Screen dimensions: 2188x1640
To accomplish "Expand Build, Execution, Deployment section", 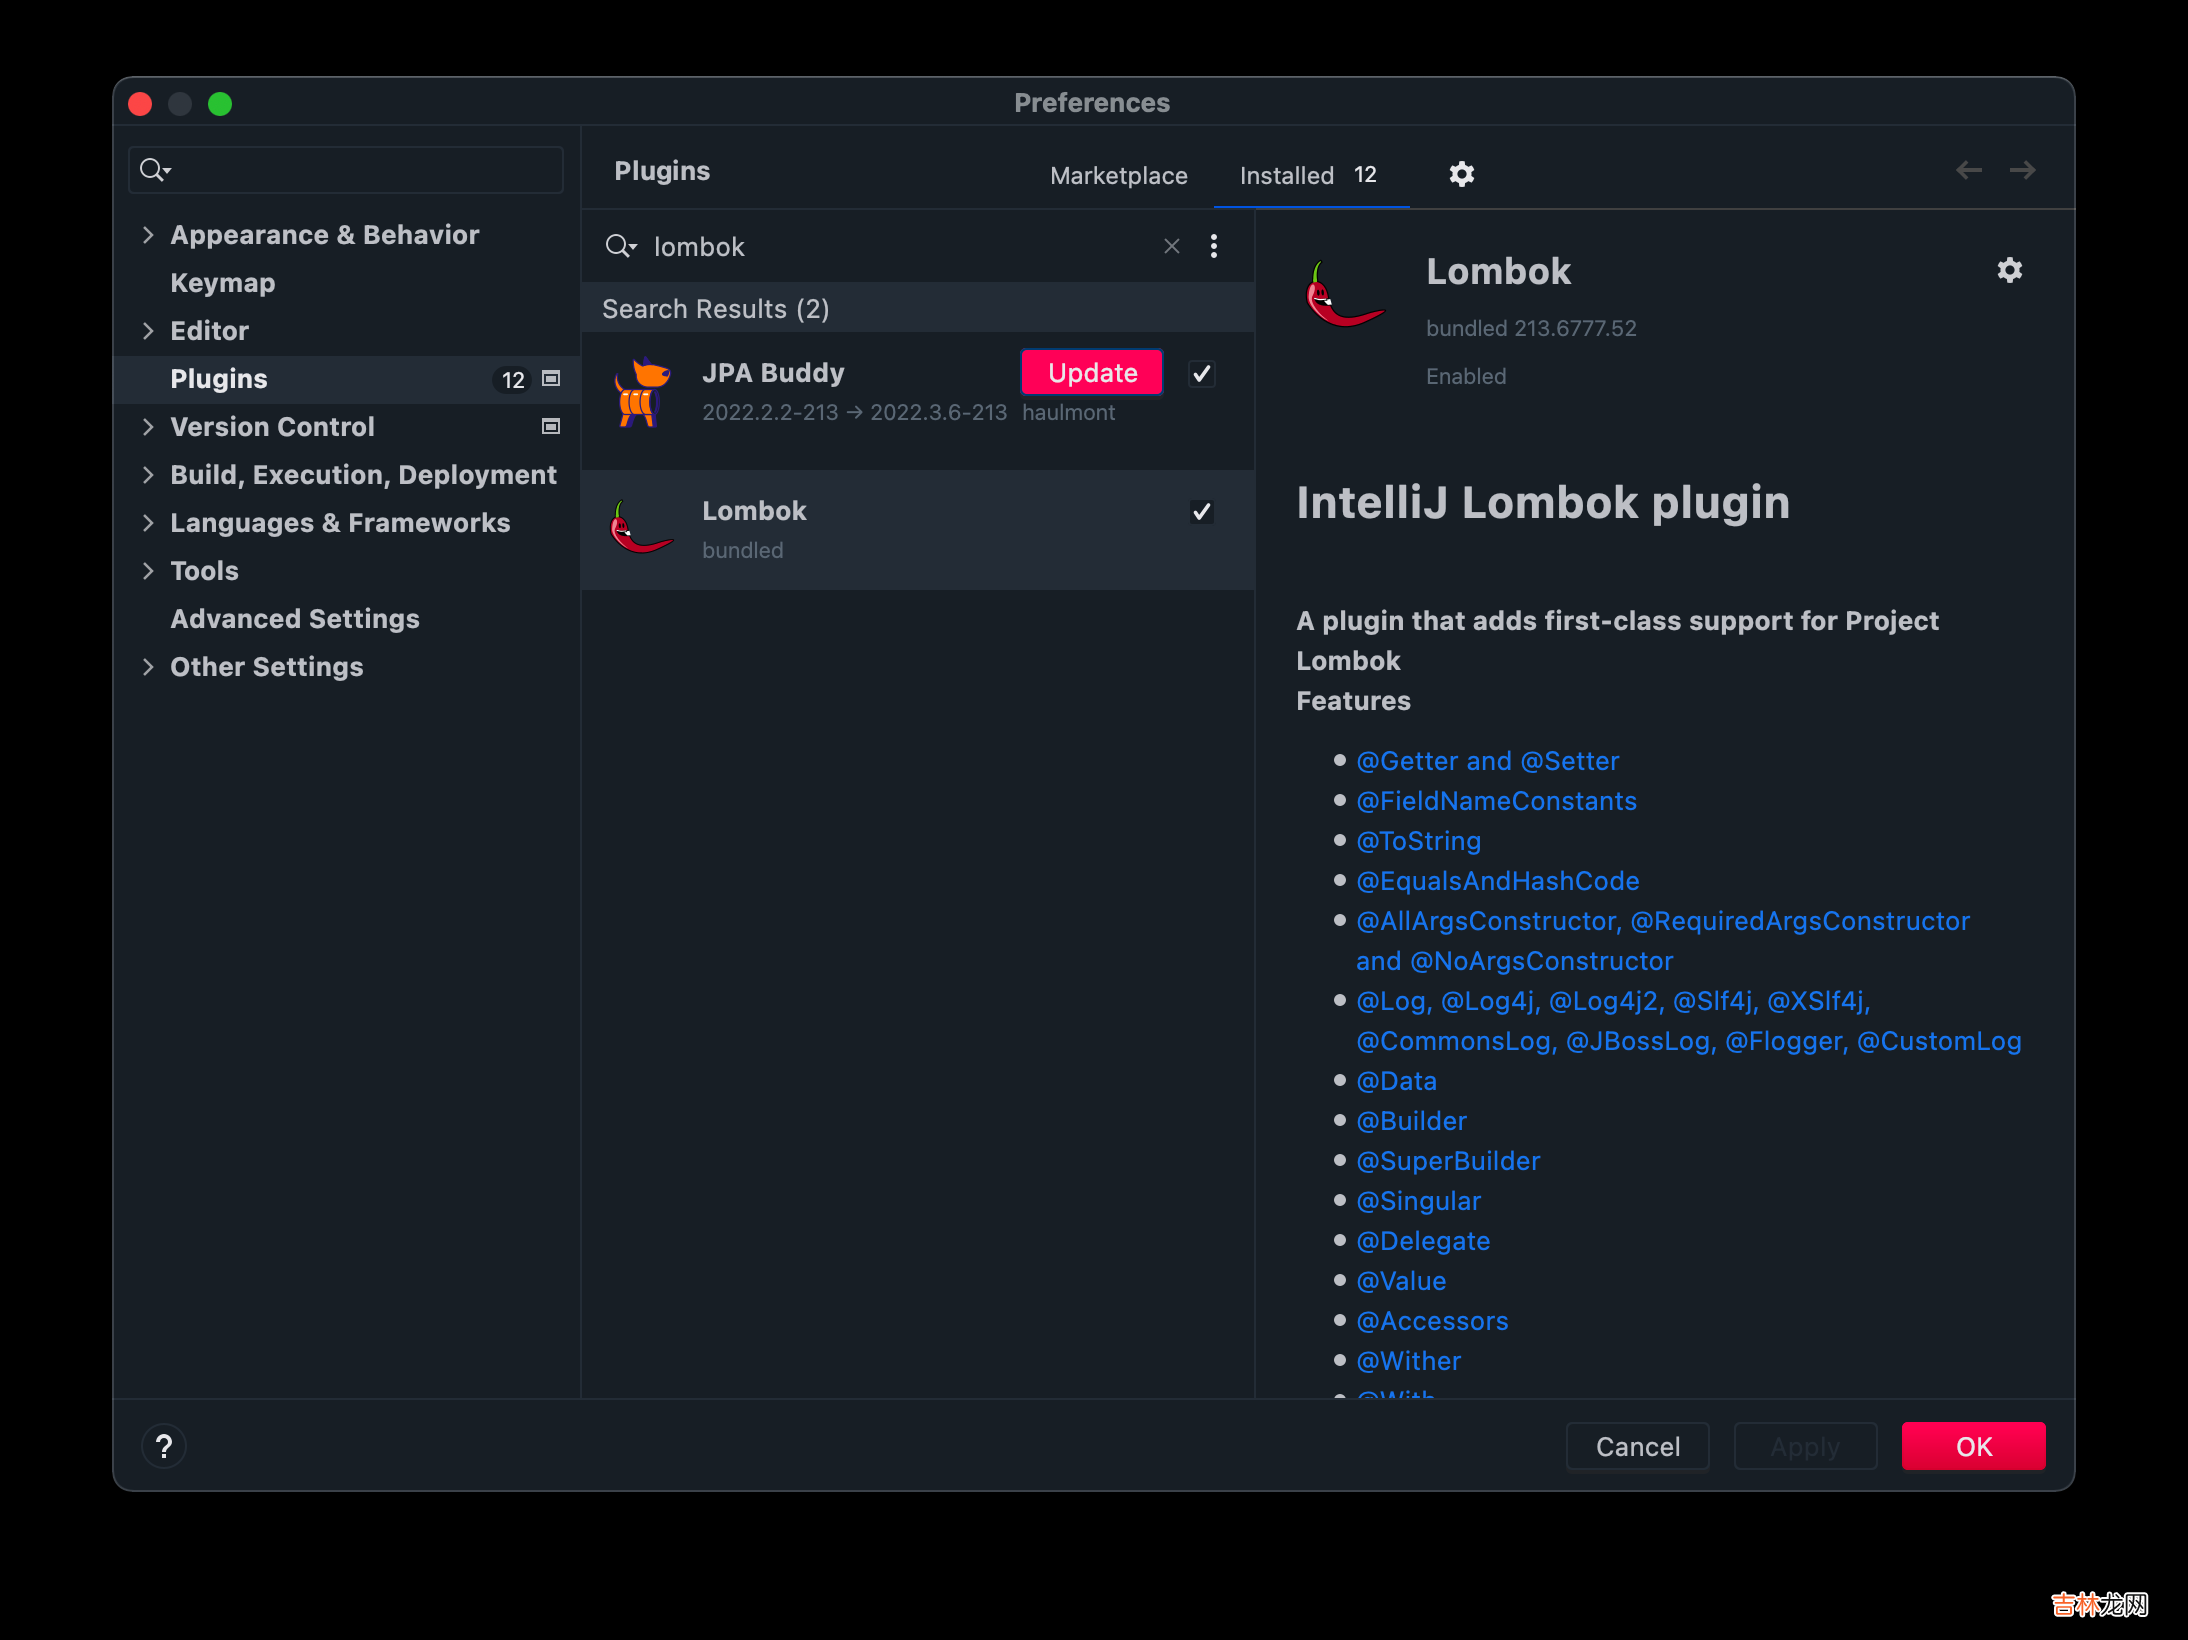I will pyautogui.click(x=148, y=475).
